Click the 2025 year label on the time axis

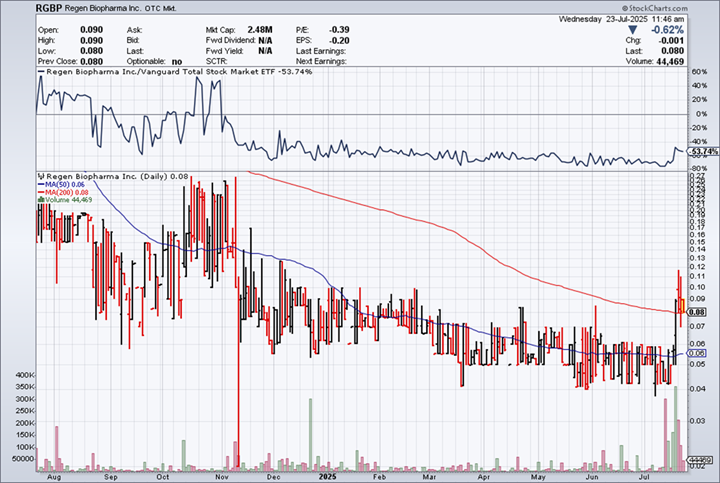tap(328, 477)
